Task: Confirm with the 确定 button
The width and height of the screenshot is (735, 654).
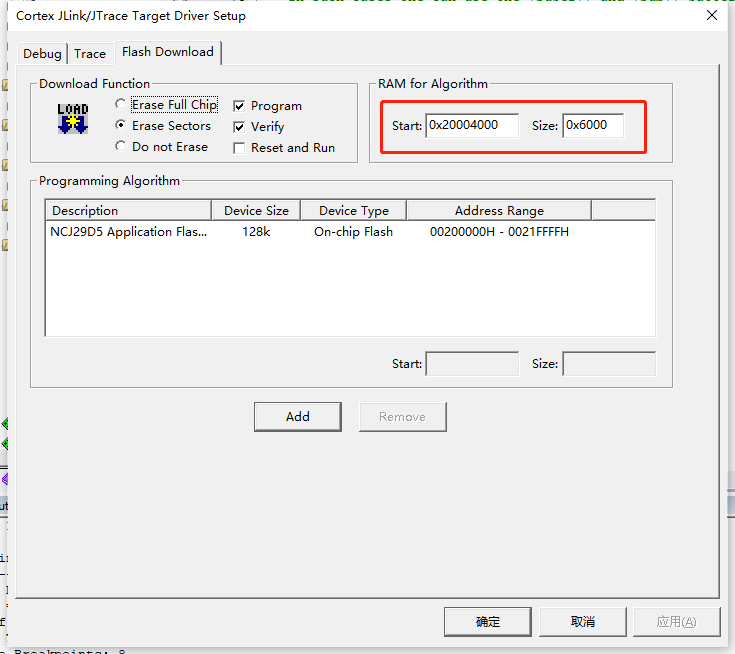Action: tap(488, 622)
